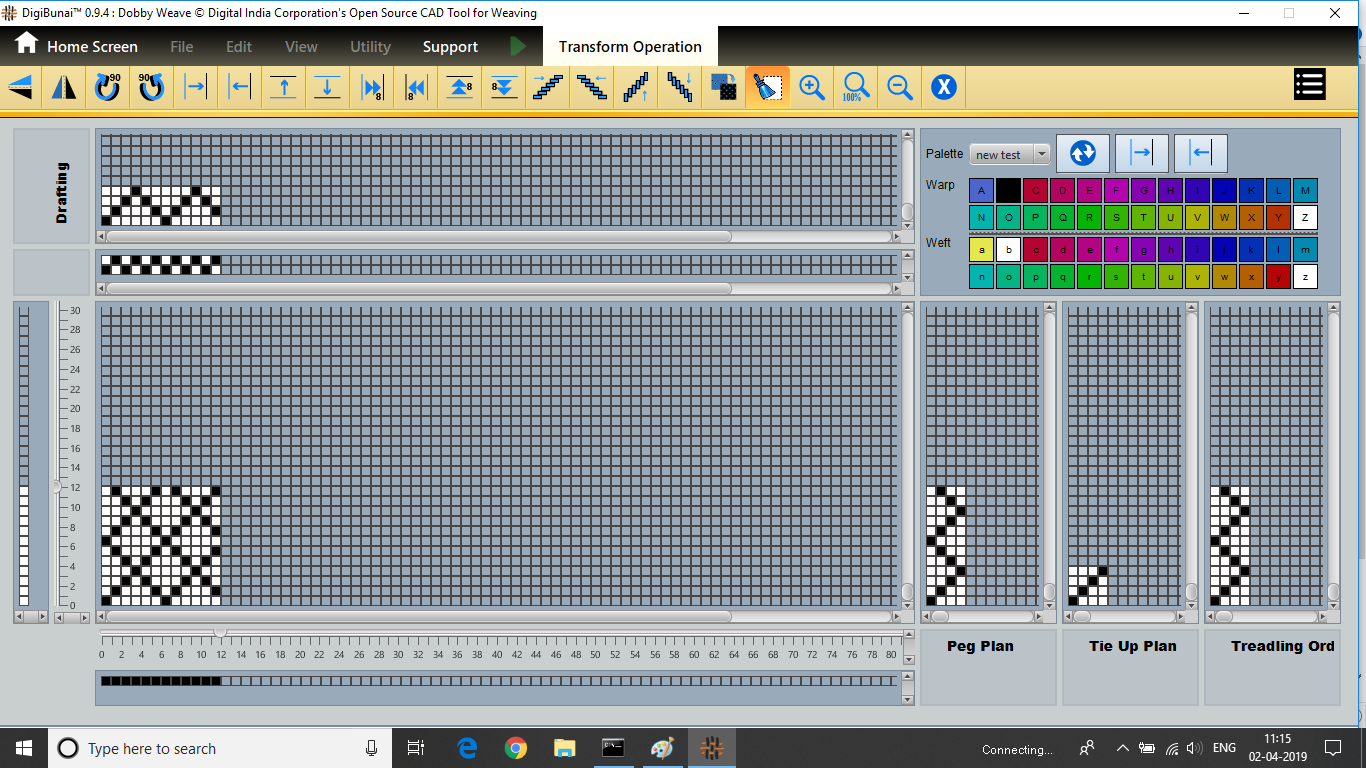Pick weft color swatch a
Viewport: 1366px width, 768px height.
click(982, 250)
